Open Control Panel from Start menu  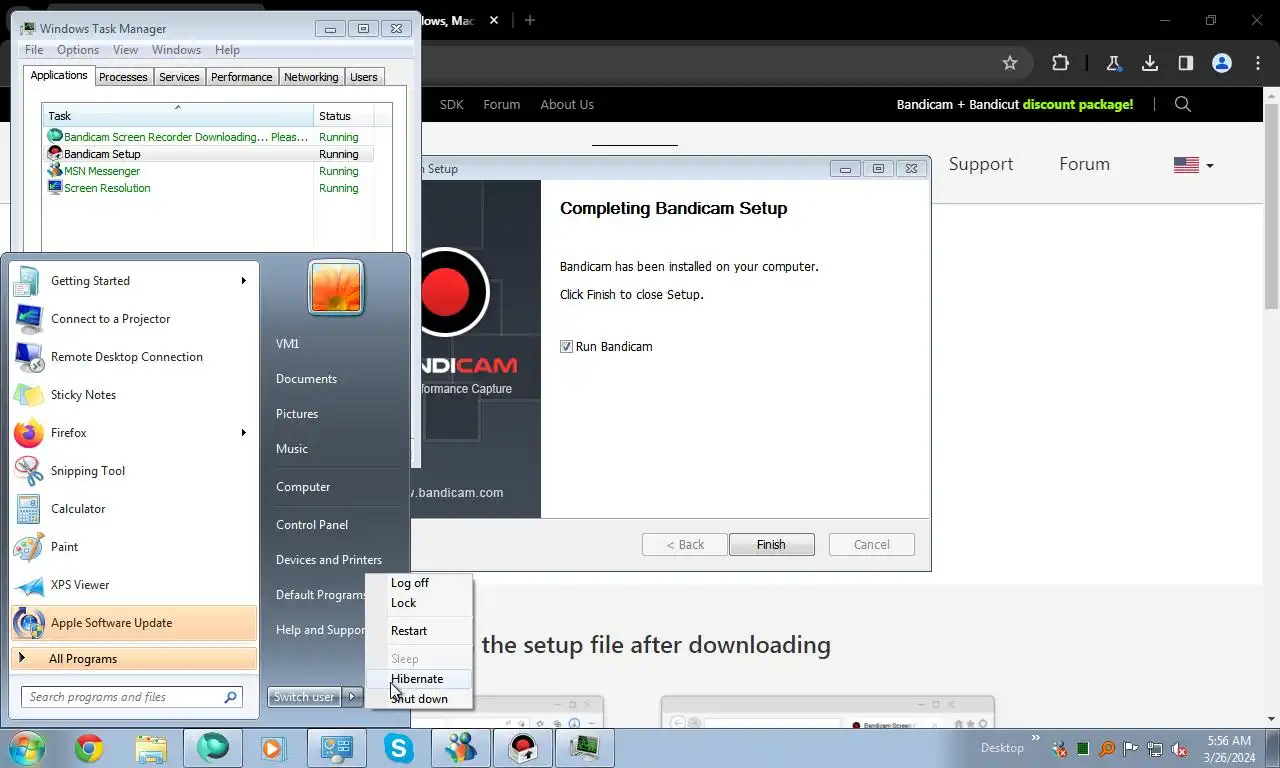click(x=312, y=525)
